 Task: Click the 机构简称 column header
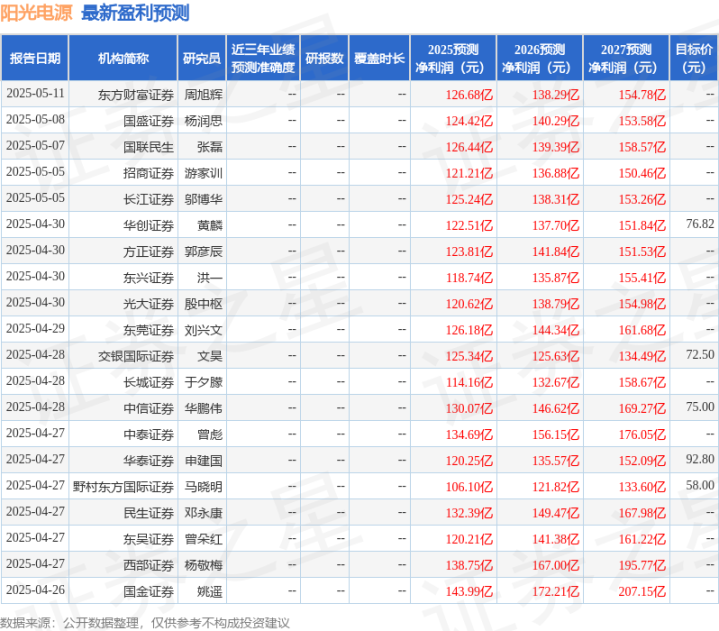coord(123,58)
